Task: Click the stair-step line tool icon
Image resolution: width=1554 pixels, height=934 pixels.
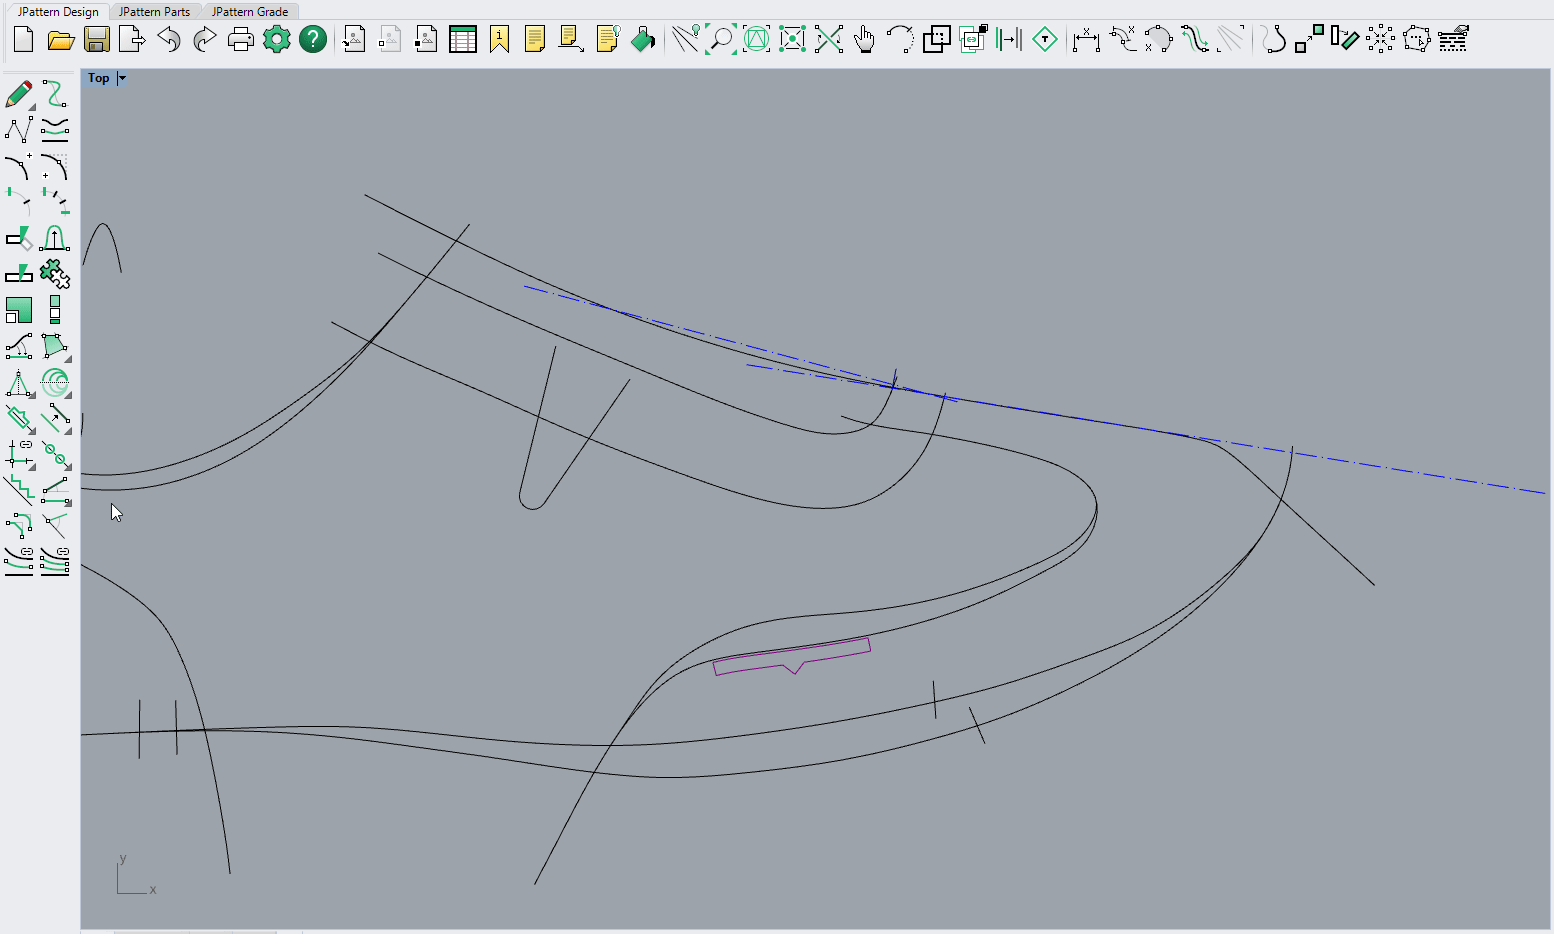Action: [x=18, y=490]
